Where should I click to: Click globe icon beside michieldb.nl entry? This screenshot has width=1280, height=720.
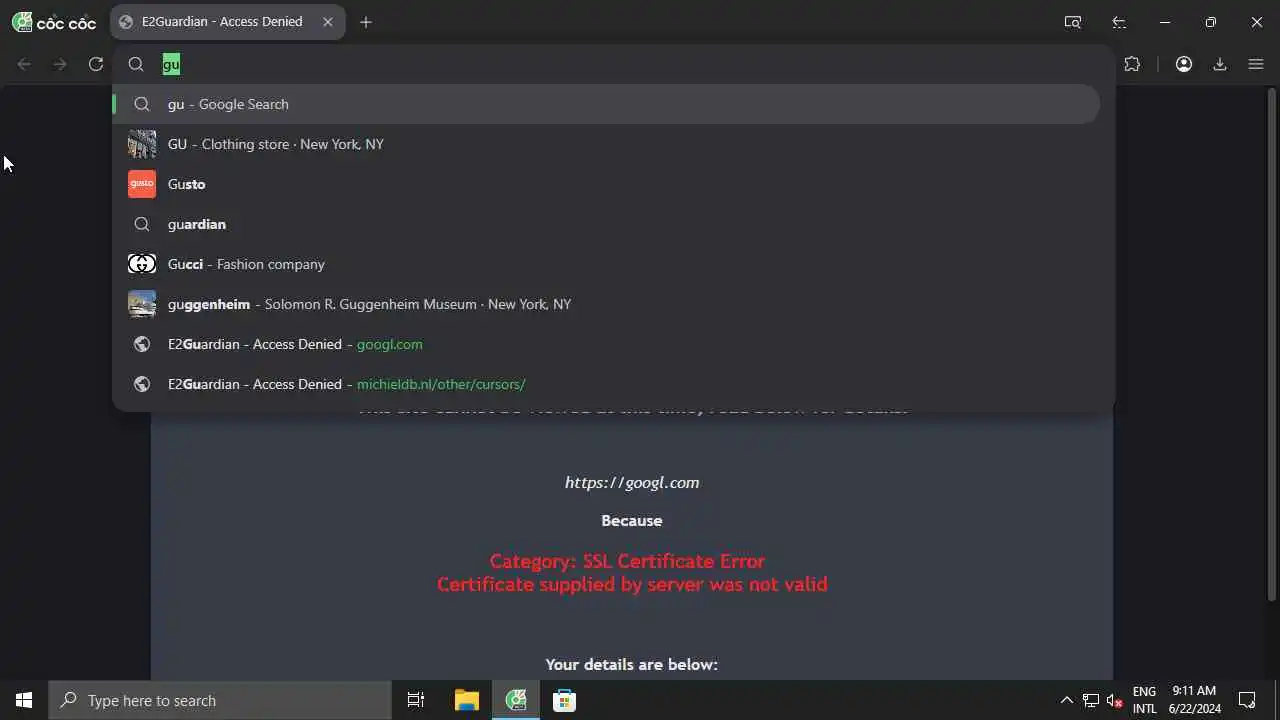click(x=142, y=384)
